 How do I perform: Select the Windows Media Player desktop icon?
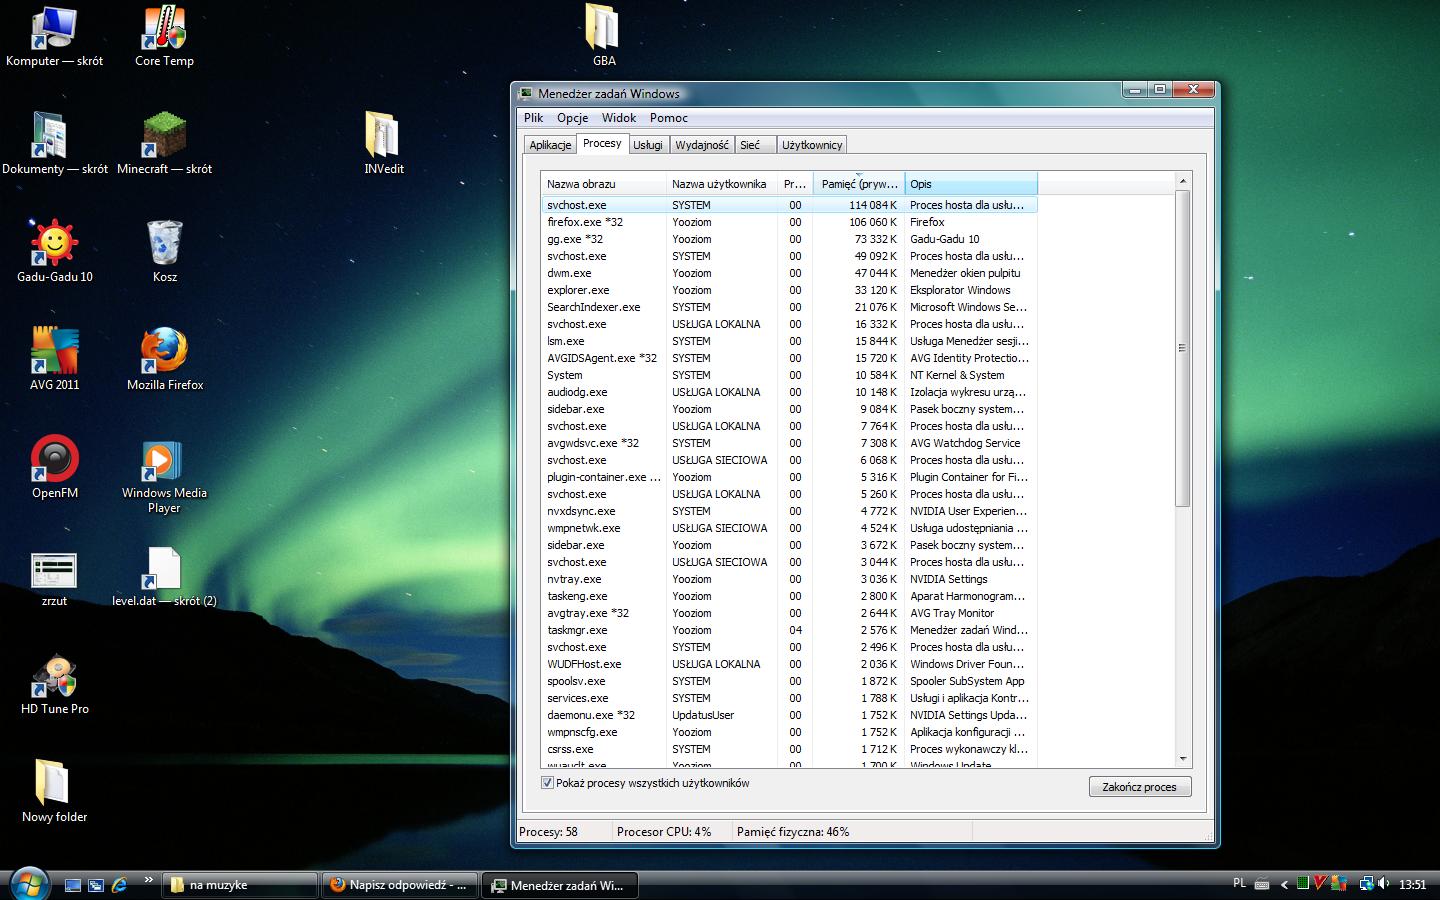pyautogui.click(x=164, y=476)
